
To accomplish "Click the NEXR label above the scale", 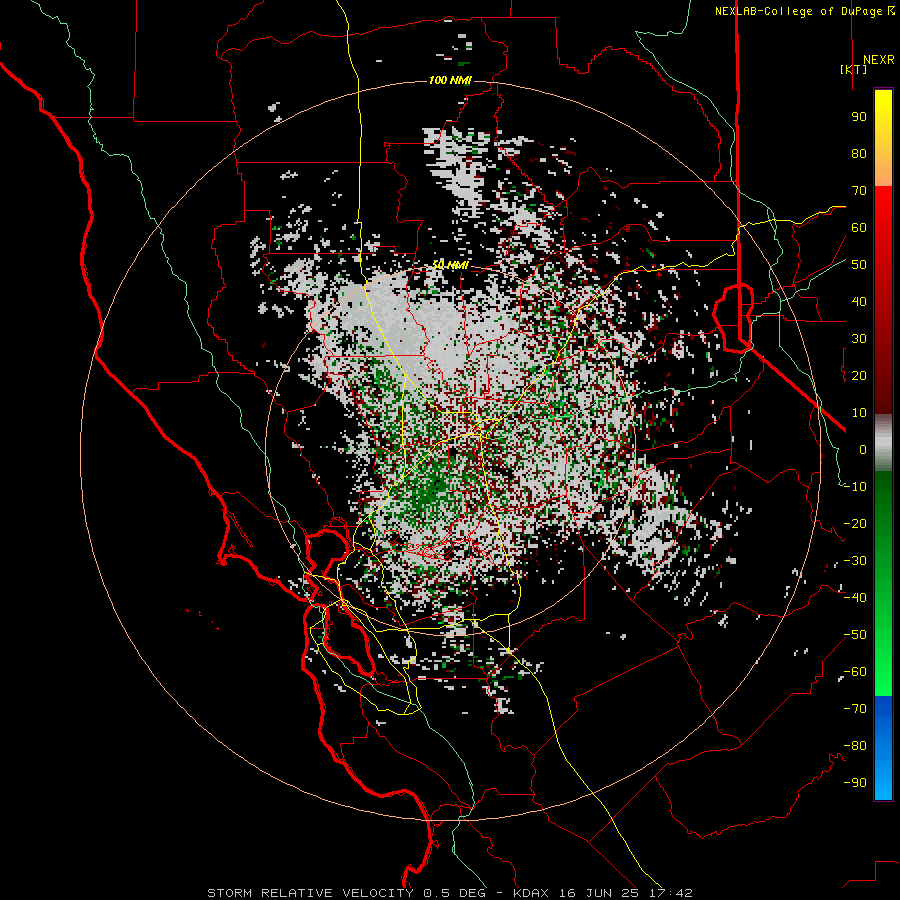I will 878,60.
